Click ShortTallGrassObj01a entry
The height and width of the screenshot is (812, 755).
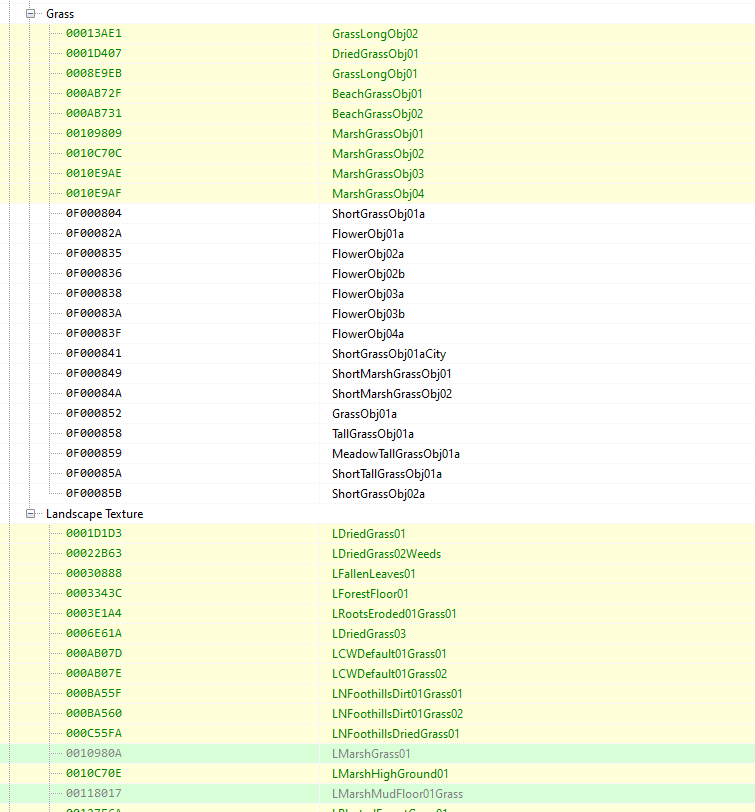click(387, 474)
